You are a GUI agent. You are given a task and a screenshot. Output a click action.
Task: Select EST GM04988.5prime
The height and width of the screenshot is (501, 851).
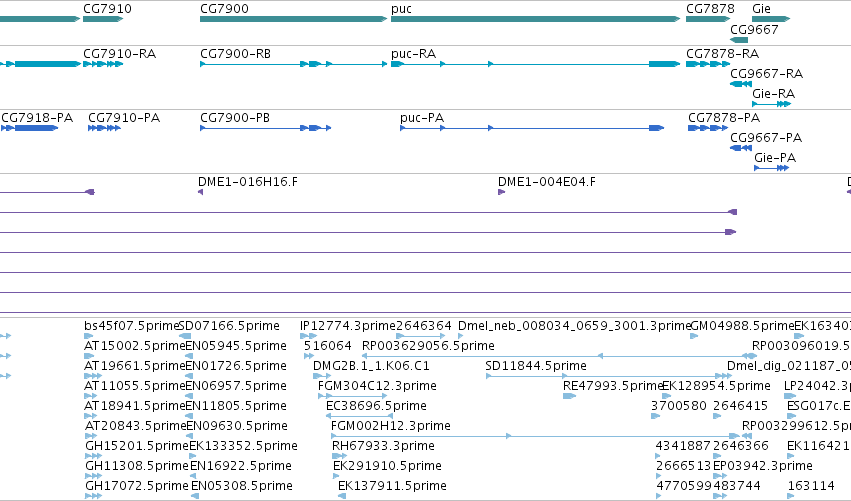(742, 326)
